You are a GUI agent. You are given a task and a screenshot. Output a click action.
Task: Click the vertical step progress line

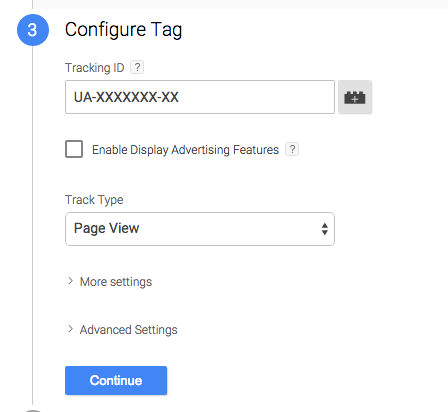[x=33, y=225]
